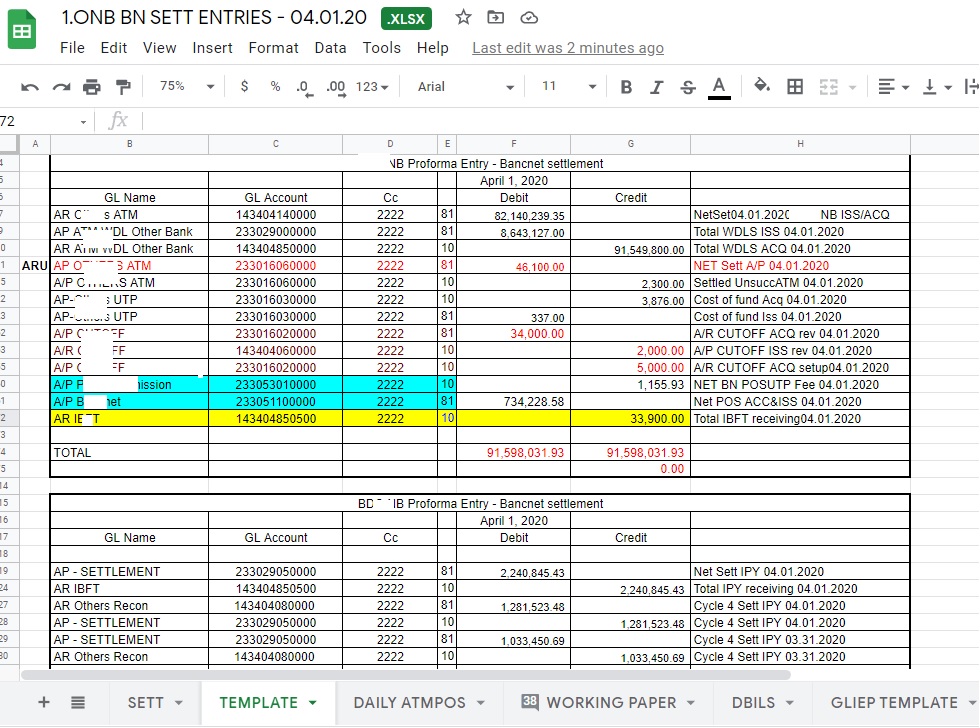Check the cloud document status icon

point(529,17)
